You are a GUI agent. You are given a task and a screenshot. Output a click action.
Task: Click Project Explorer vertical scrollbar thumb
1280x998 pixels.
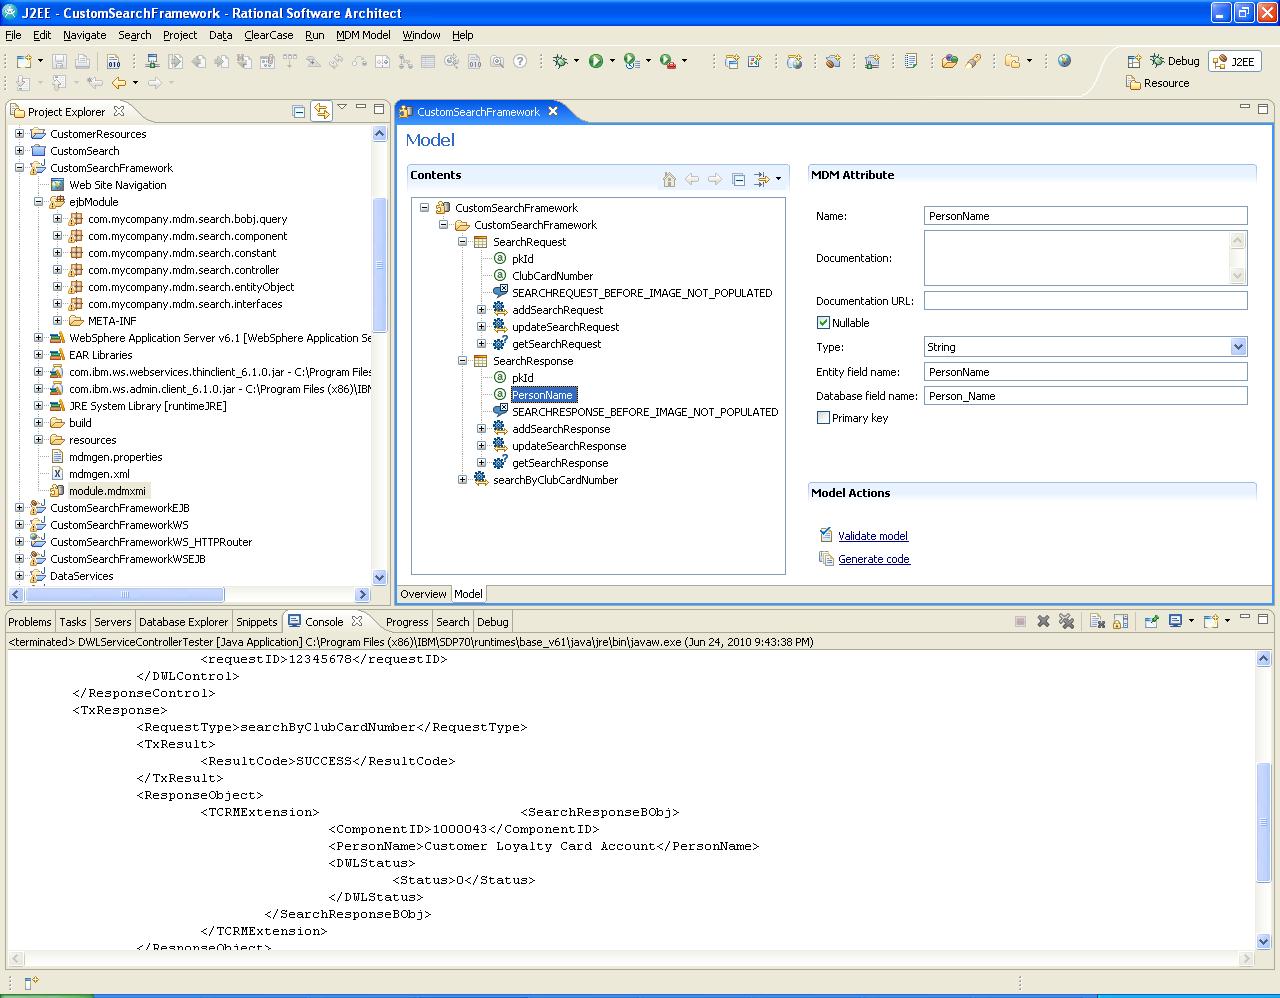tap(379, 264)
